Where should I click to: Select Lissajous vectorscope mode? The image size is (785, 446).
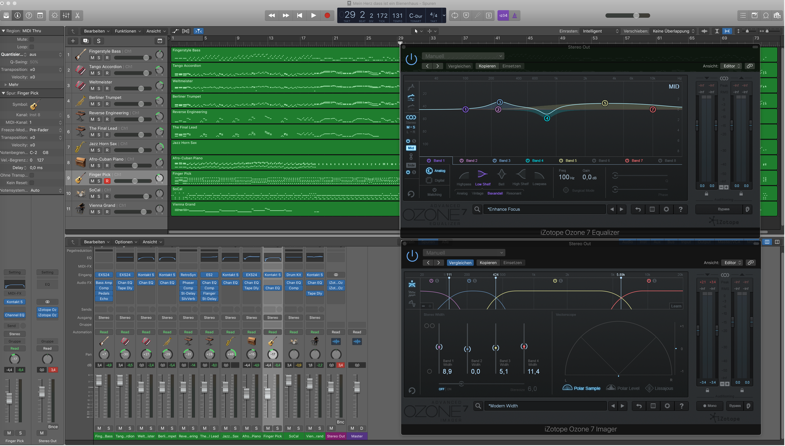point(659,388)
